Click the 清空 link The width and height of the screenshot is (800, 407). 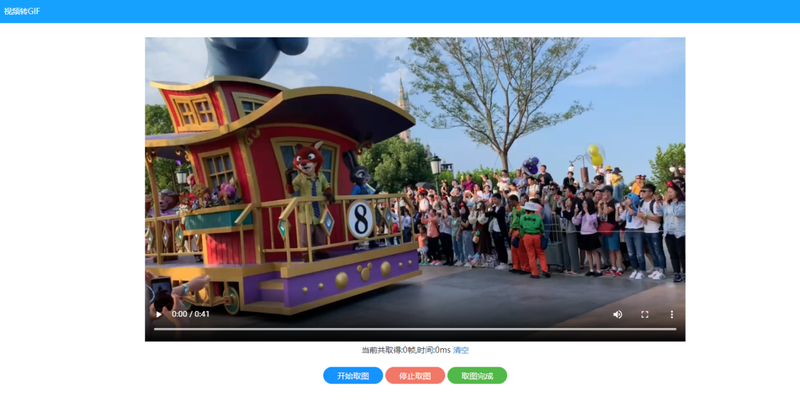pos(461,350)
